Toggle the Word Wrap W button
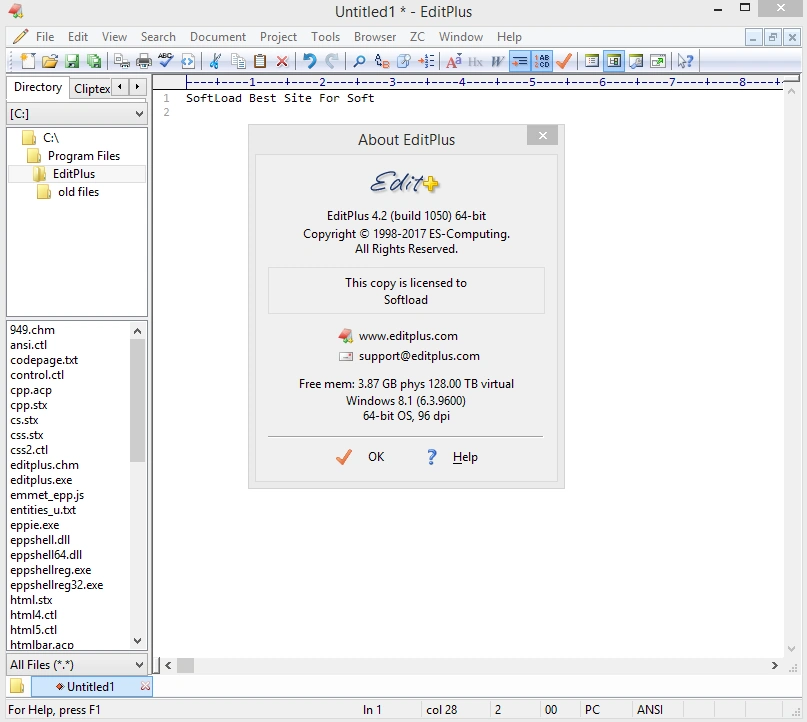The width and height of the screenshot is (807, 722). (x=497, y=61)
